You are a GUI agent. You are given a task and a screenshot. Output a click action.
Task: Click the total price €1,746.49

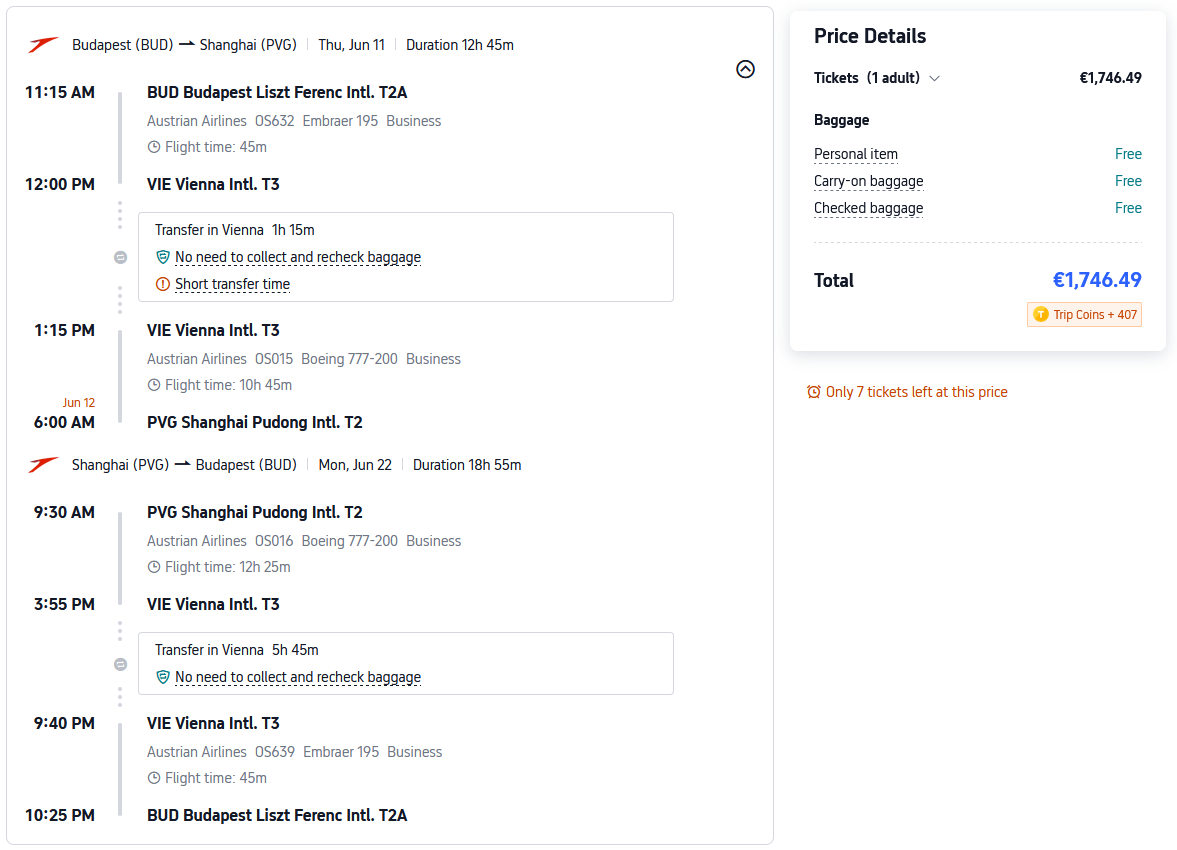pos(1097,280)
